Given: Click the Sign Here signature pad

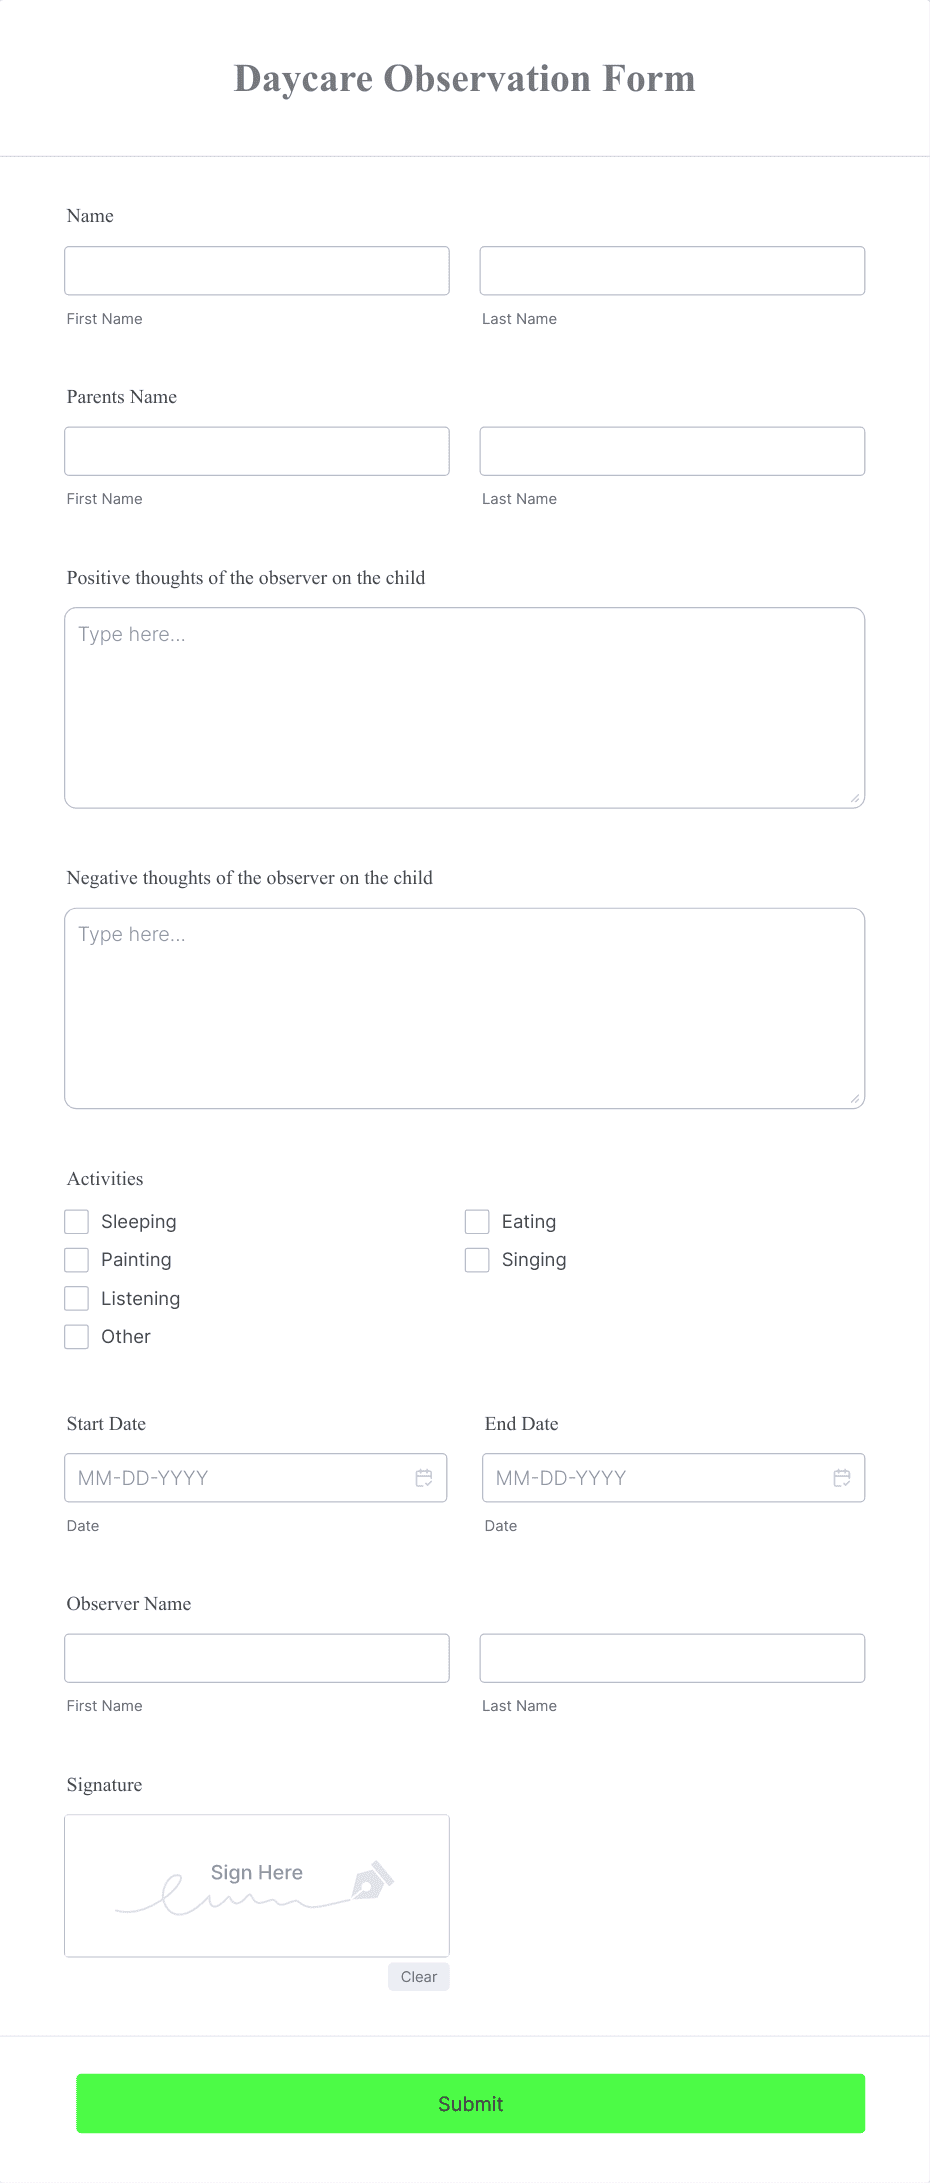Looking at the screenshot, I should 257,1885.
